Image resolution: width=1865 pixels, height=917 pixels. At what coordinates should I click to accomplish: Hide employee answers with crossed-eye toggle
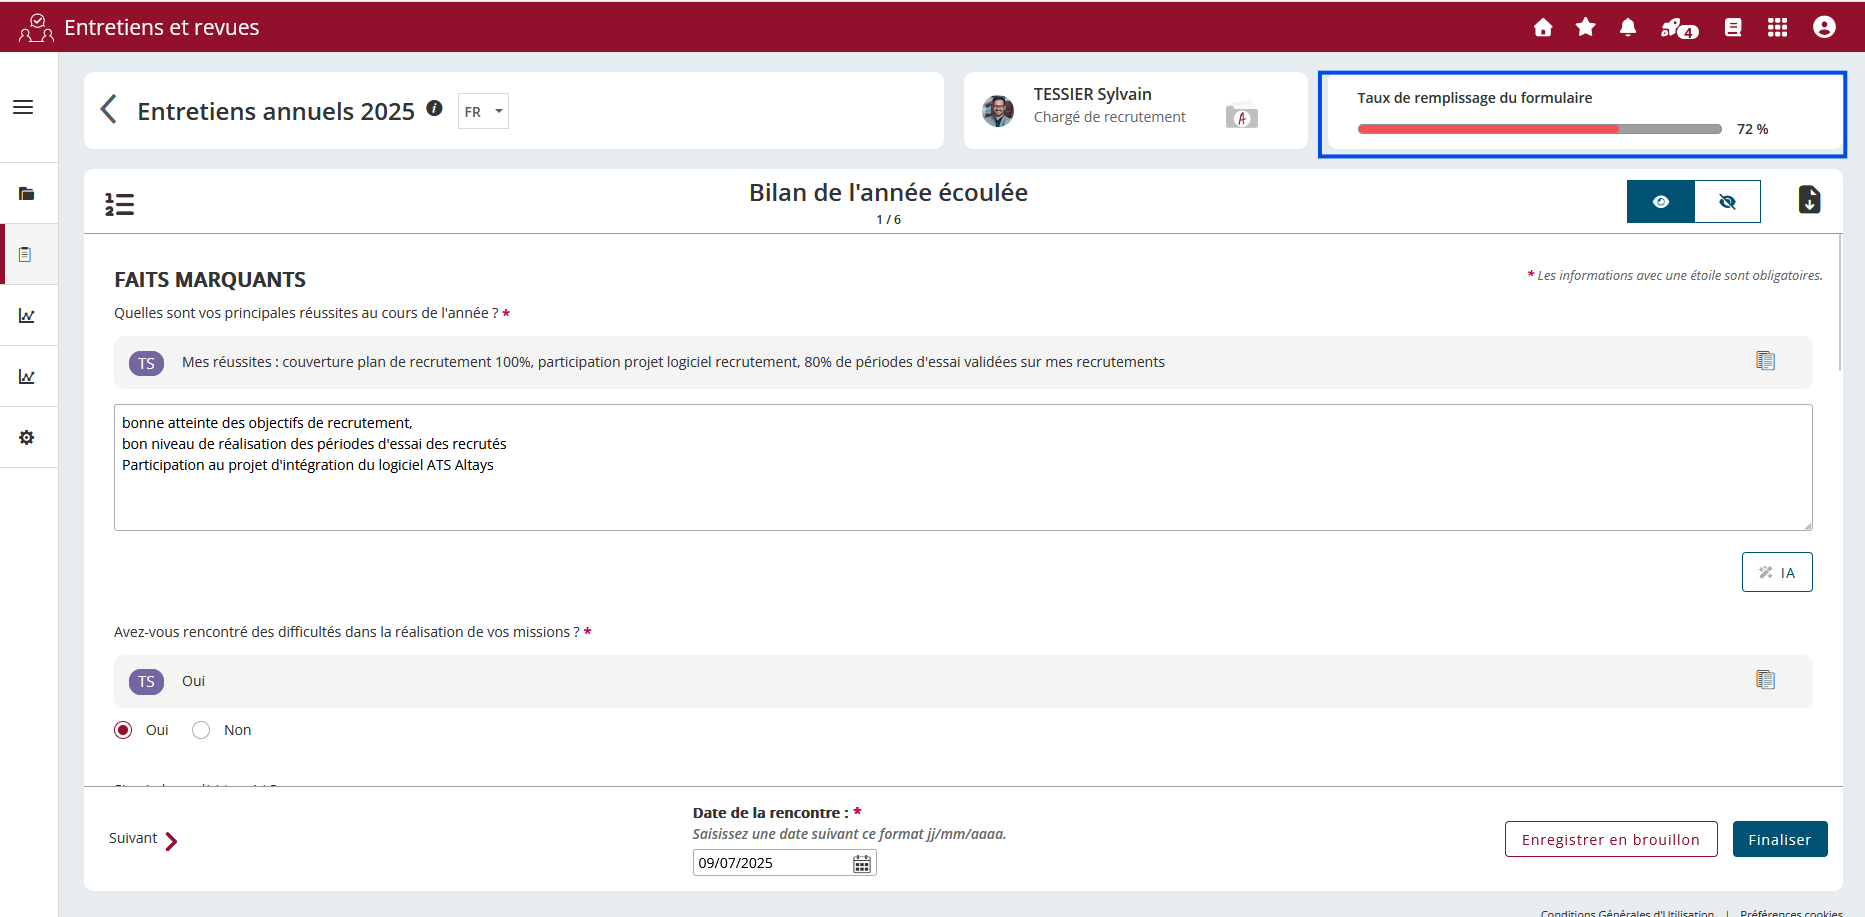pyautogui.click(x=1727, y=202)
